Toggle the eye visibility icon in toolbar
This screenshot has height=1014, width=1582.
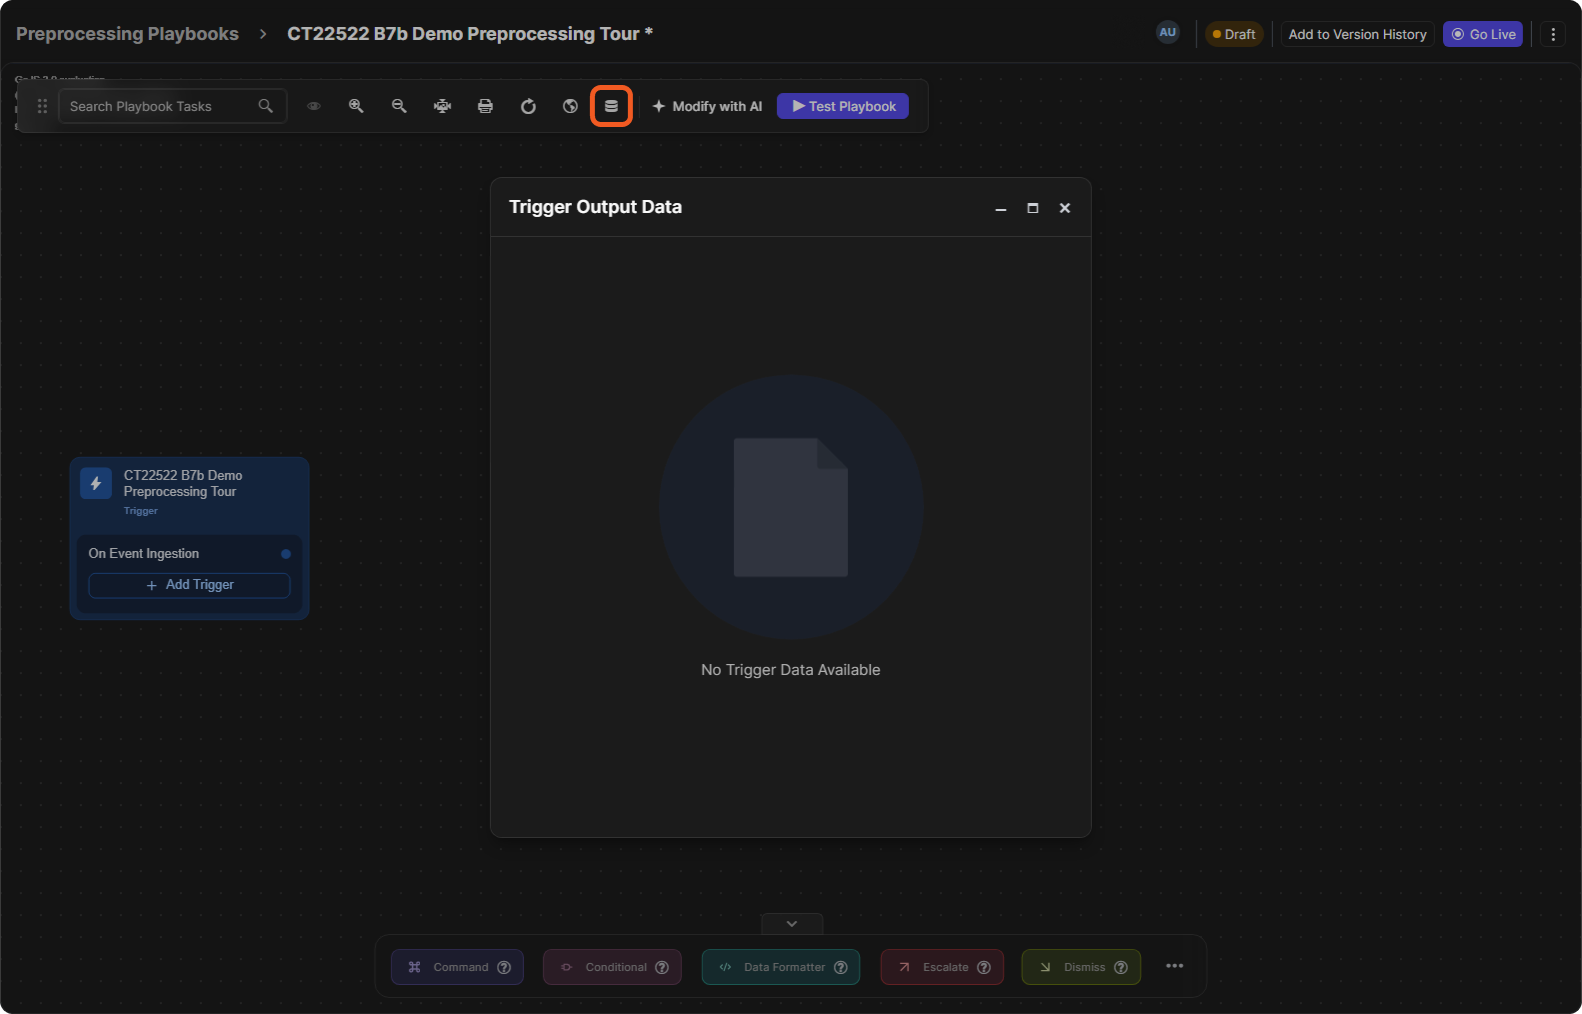314,106
